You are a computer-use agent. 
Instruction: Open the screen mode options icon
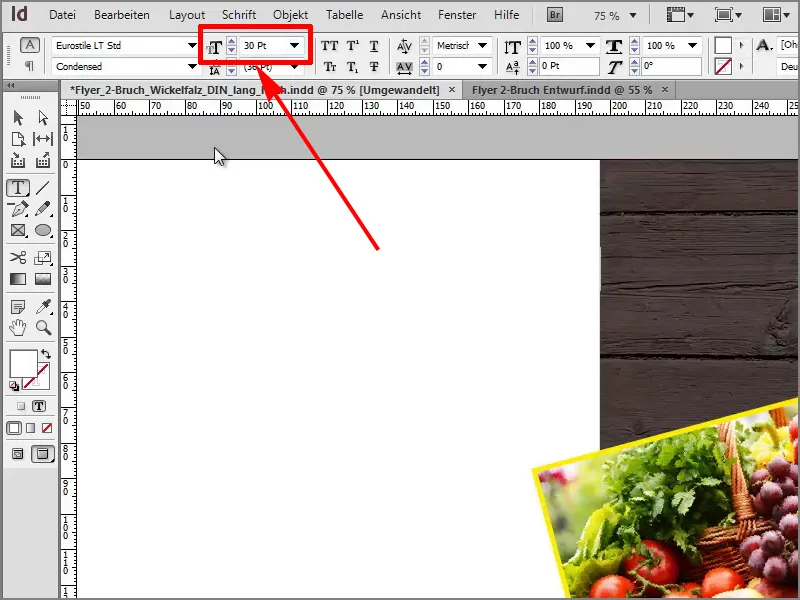728,15
